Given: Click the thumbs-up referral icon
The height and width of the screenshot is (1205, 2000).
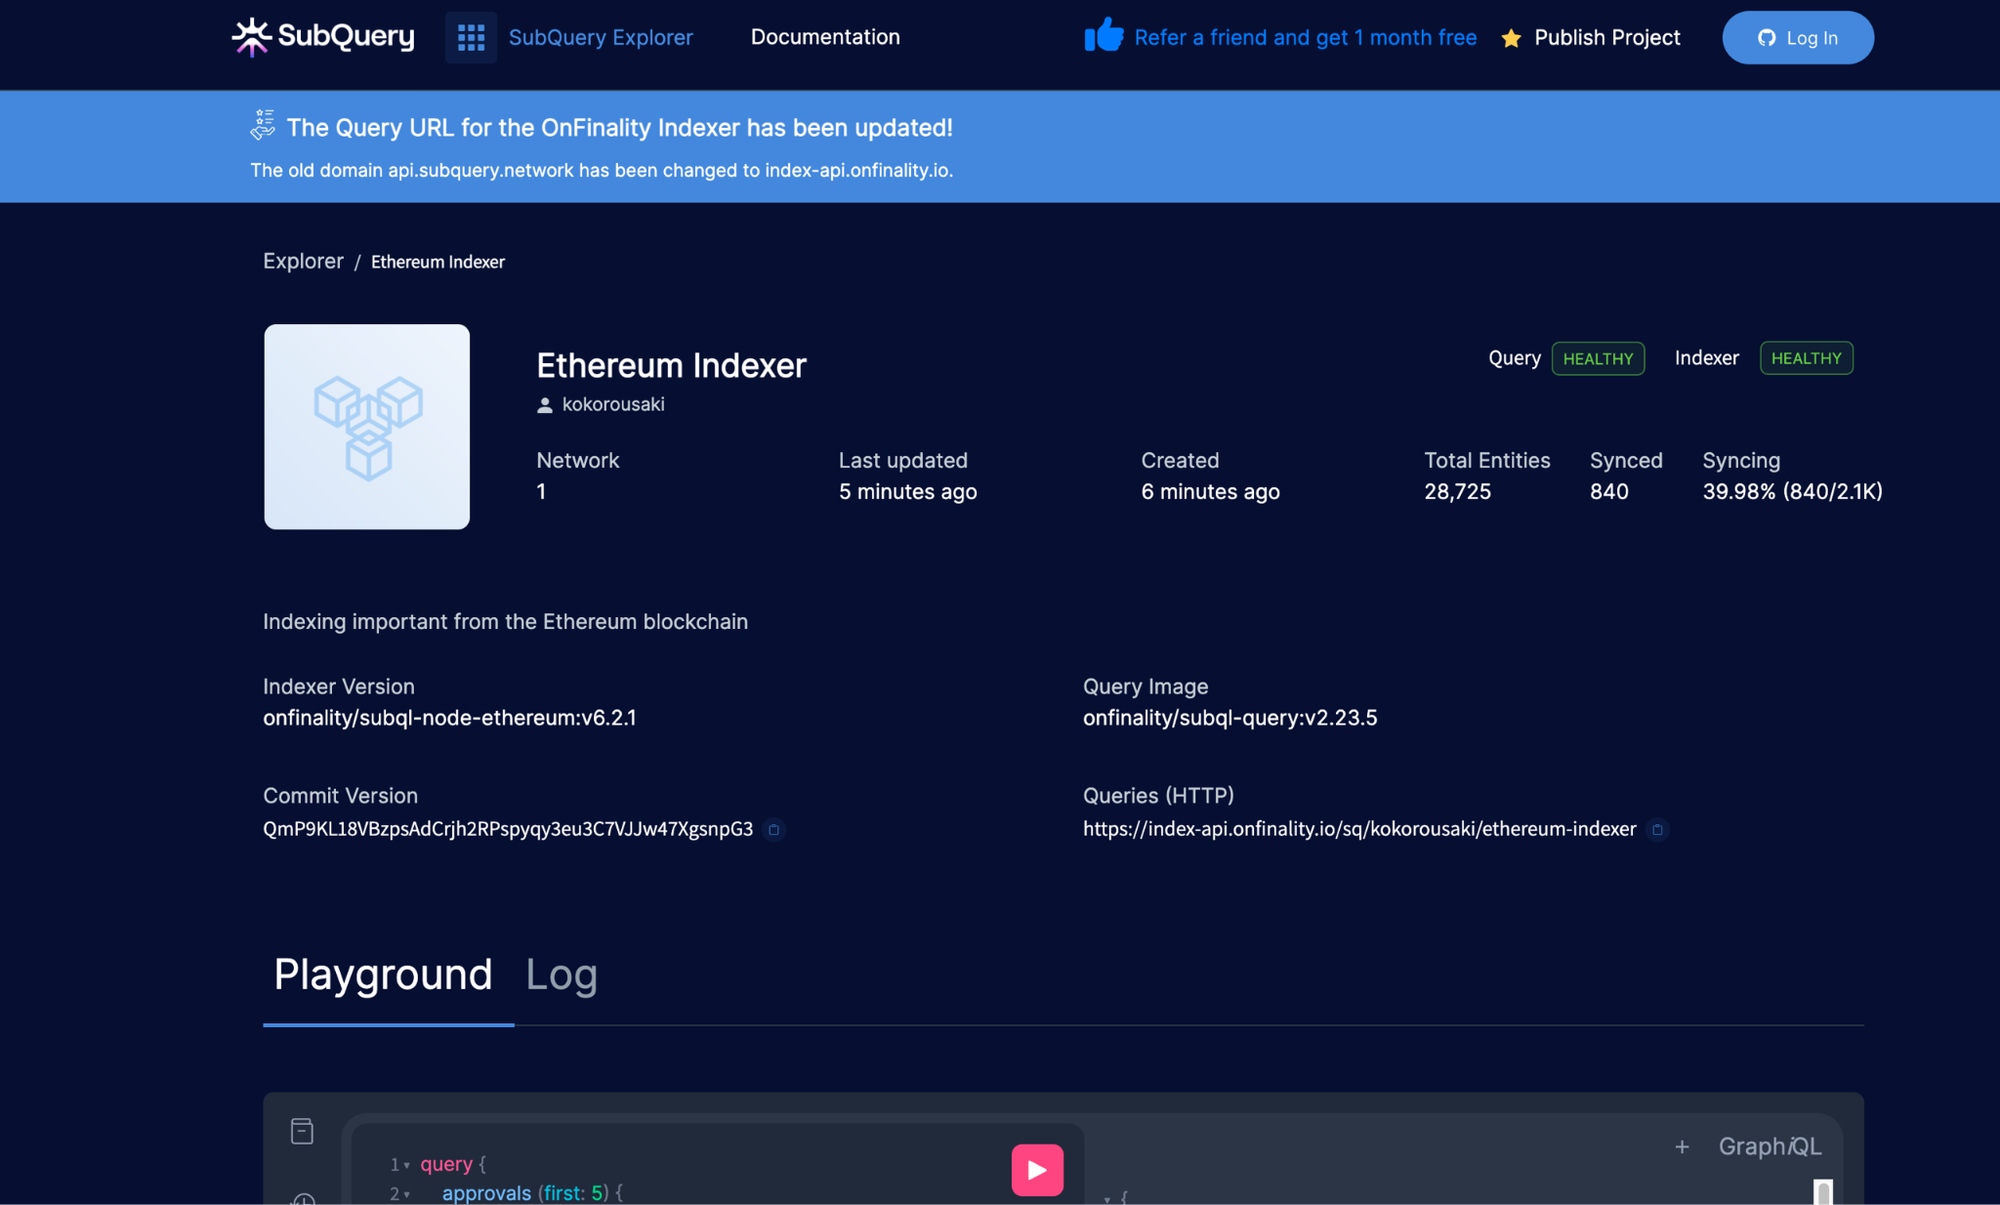Looking at the screenshot, I should tap(1101, 35).
